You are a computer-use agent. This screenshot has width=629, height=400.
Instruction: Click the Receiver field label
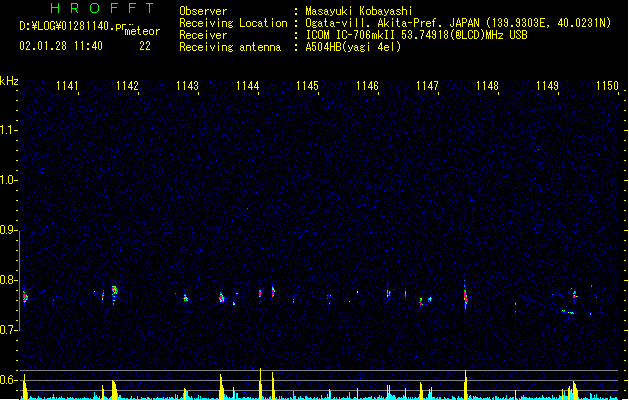[203, 35]
